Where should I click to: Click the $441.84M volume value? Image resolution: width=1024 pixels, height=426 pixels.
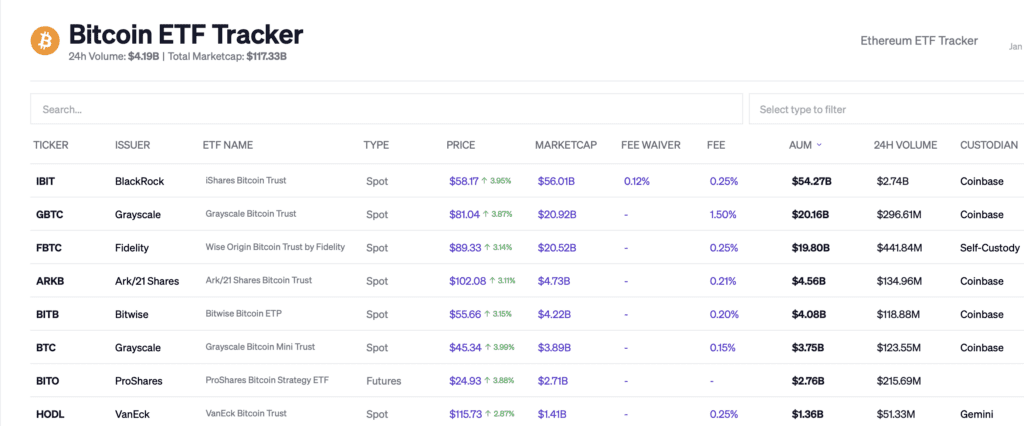point(899,248)
